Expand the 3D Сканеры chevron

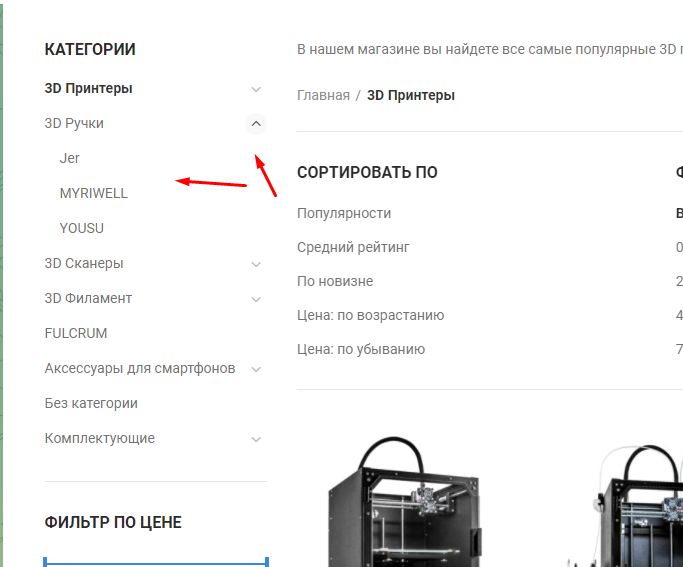click(256, 264)
